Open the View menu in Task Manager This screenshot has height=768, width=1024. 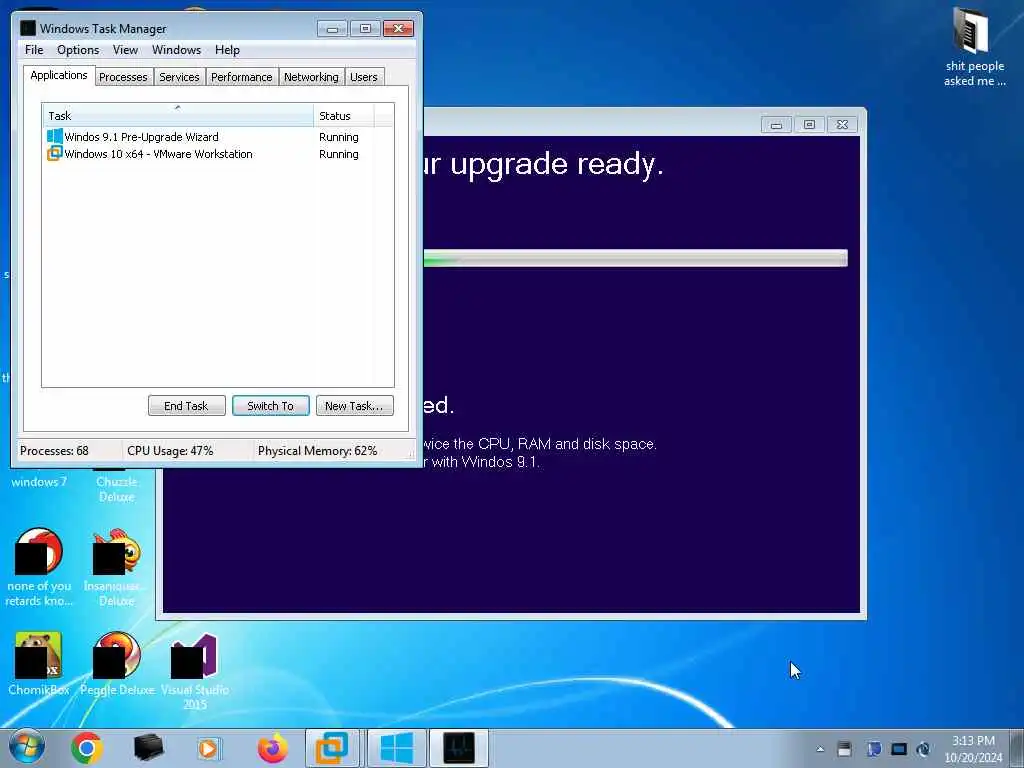125,50
